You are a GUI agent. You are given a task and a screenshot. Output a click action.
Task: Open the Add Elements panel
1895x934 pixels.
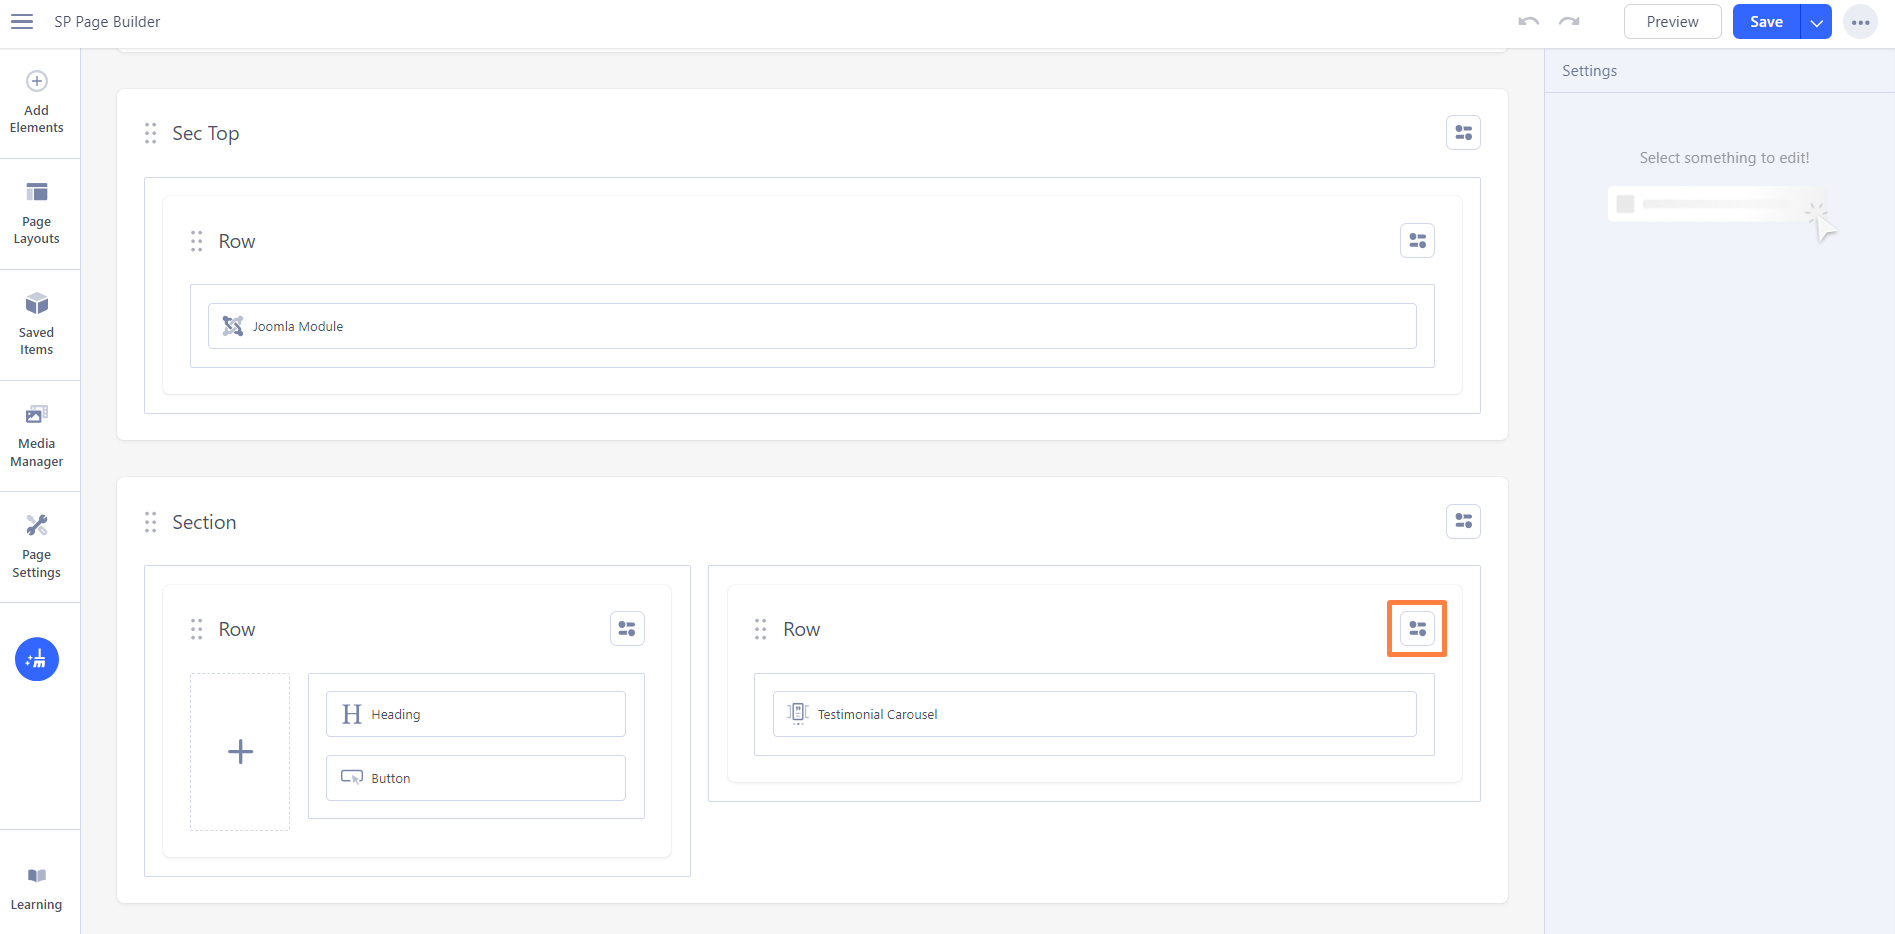point(37,102)
